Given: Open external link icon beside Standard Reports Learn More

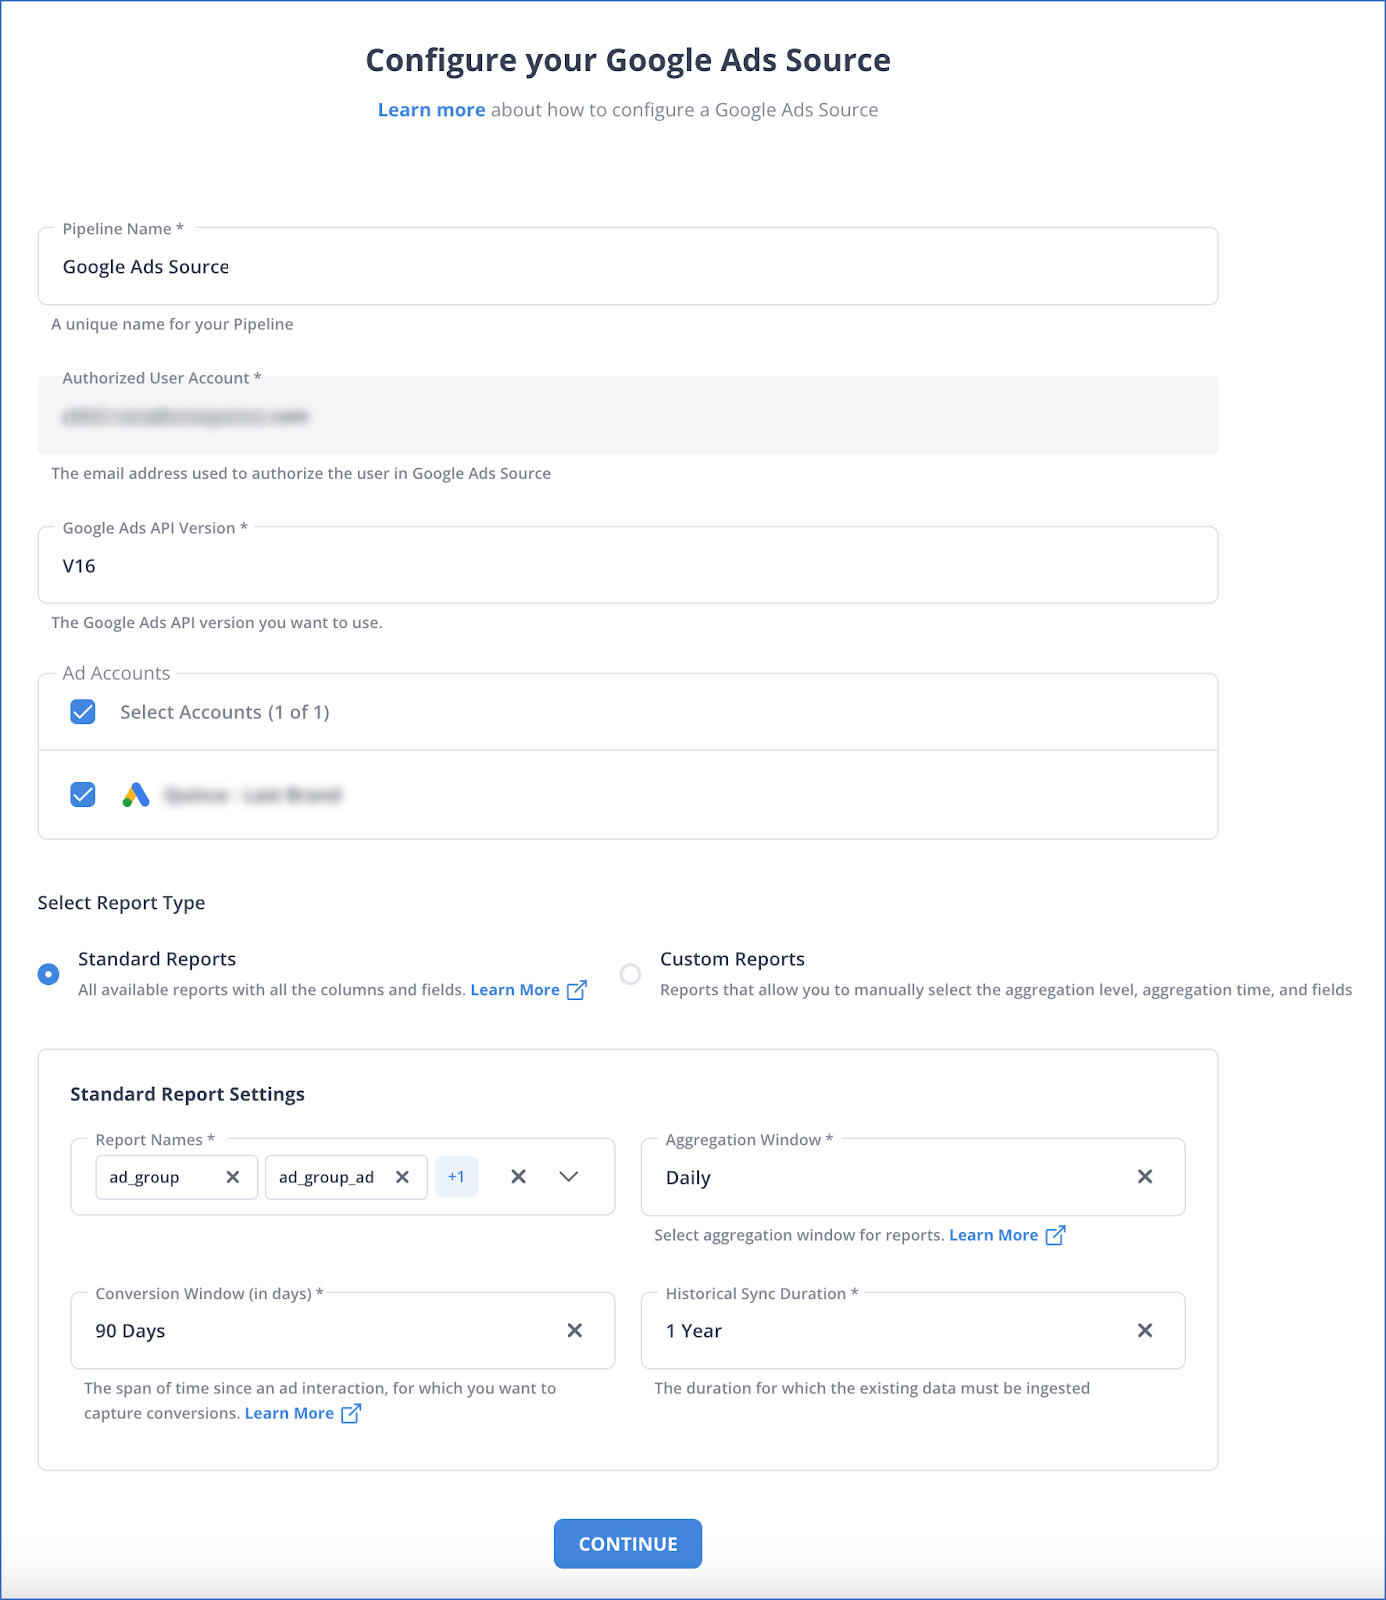Looking at the screenshot, I should 577,990.
